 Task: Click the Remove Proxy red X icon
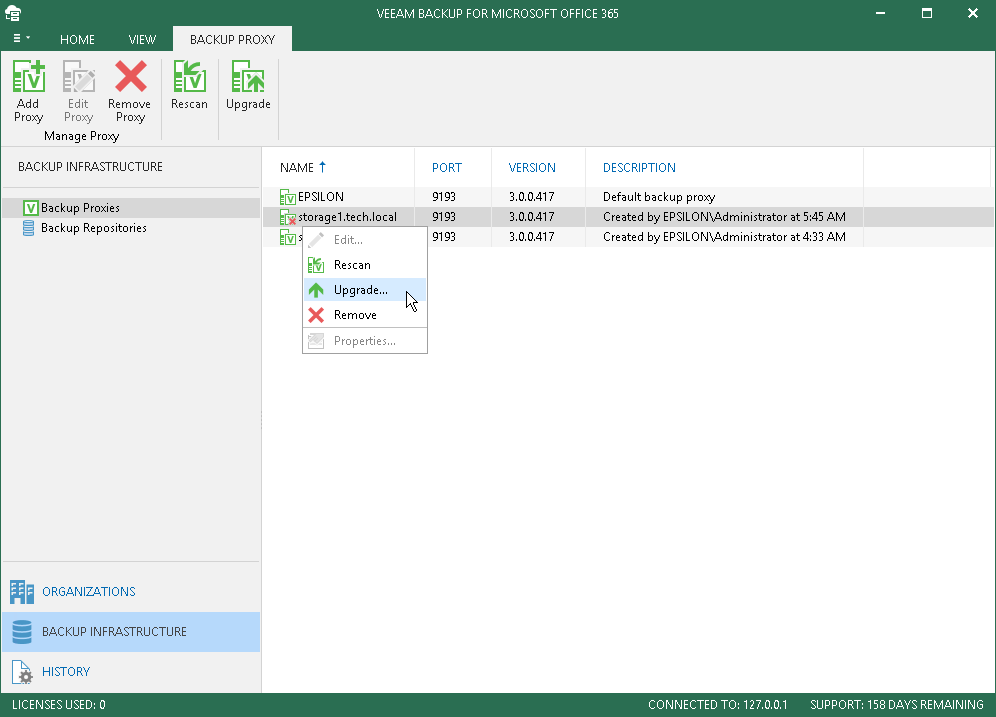(130, 77)
